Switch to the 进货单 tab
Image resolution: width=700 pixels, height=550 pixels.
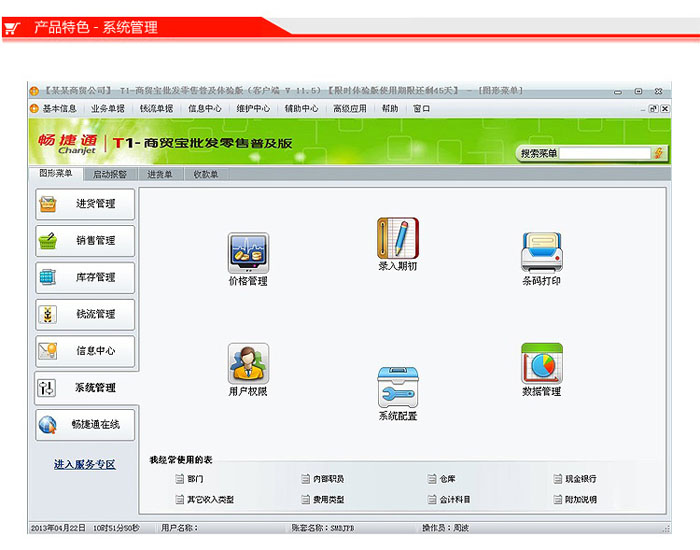point(160,174)
